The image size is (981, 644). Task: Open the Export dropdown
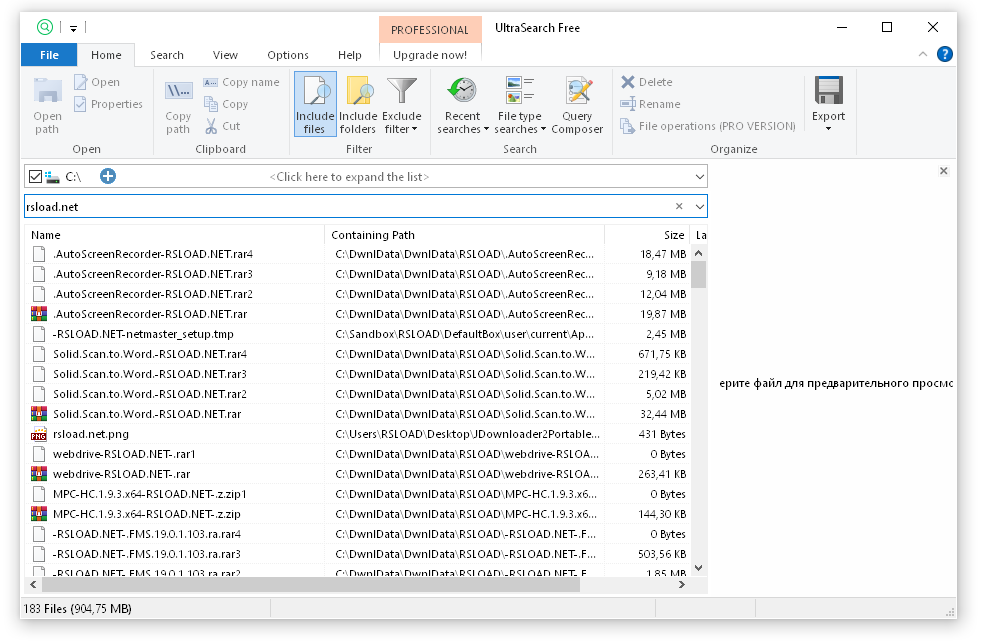828,104
